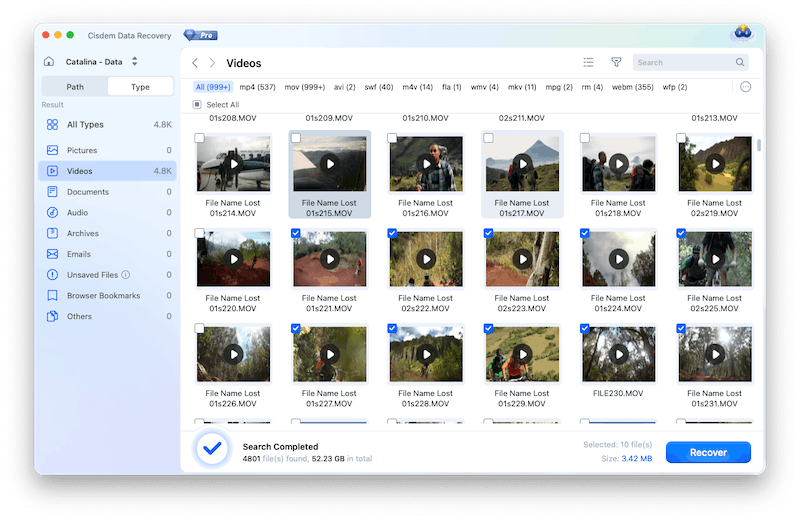This screenshot has height=520, width=800.
Task: Play the 01s218.MOV video preview
Action: pyautogui.click(x=619, y=164)
